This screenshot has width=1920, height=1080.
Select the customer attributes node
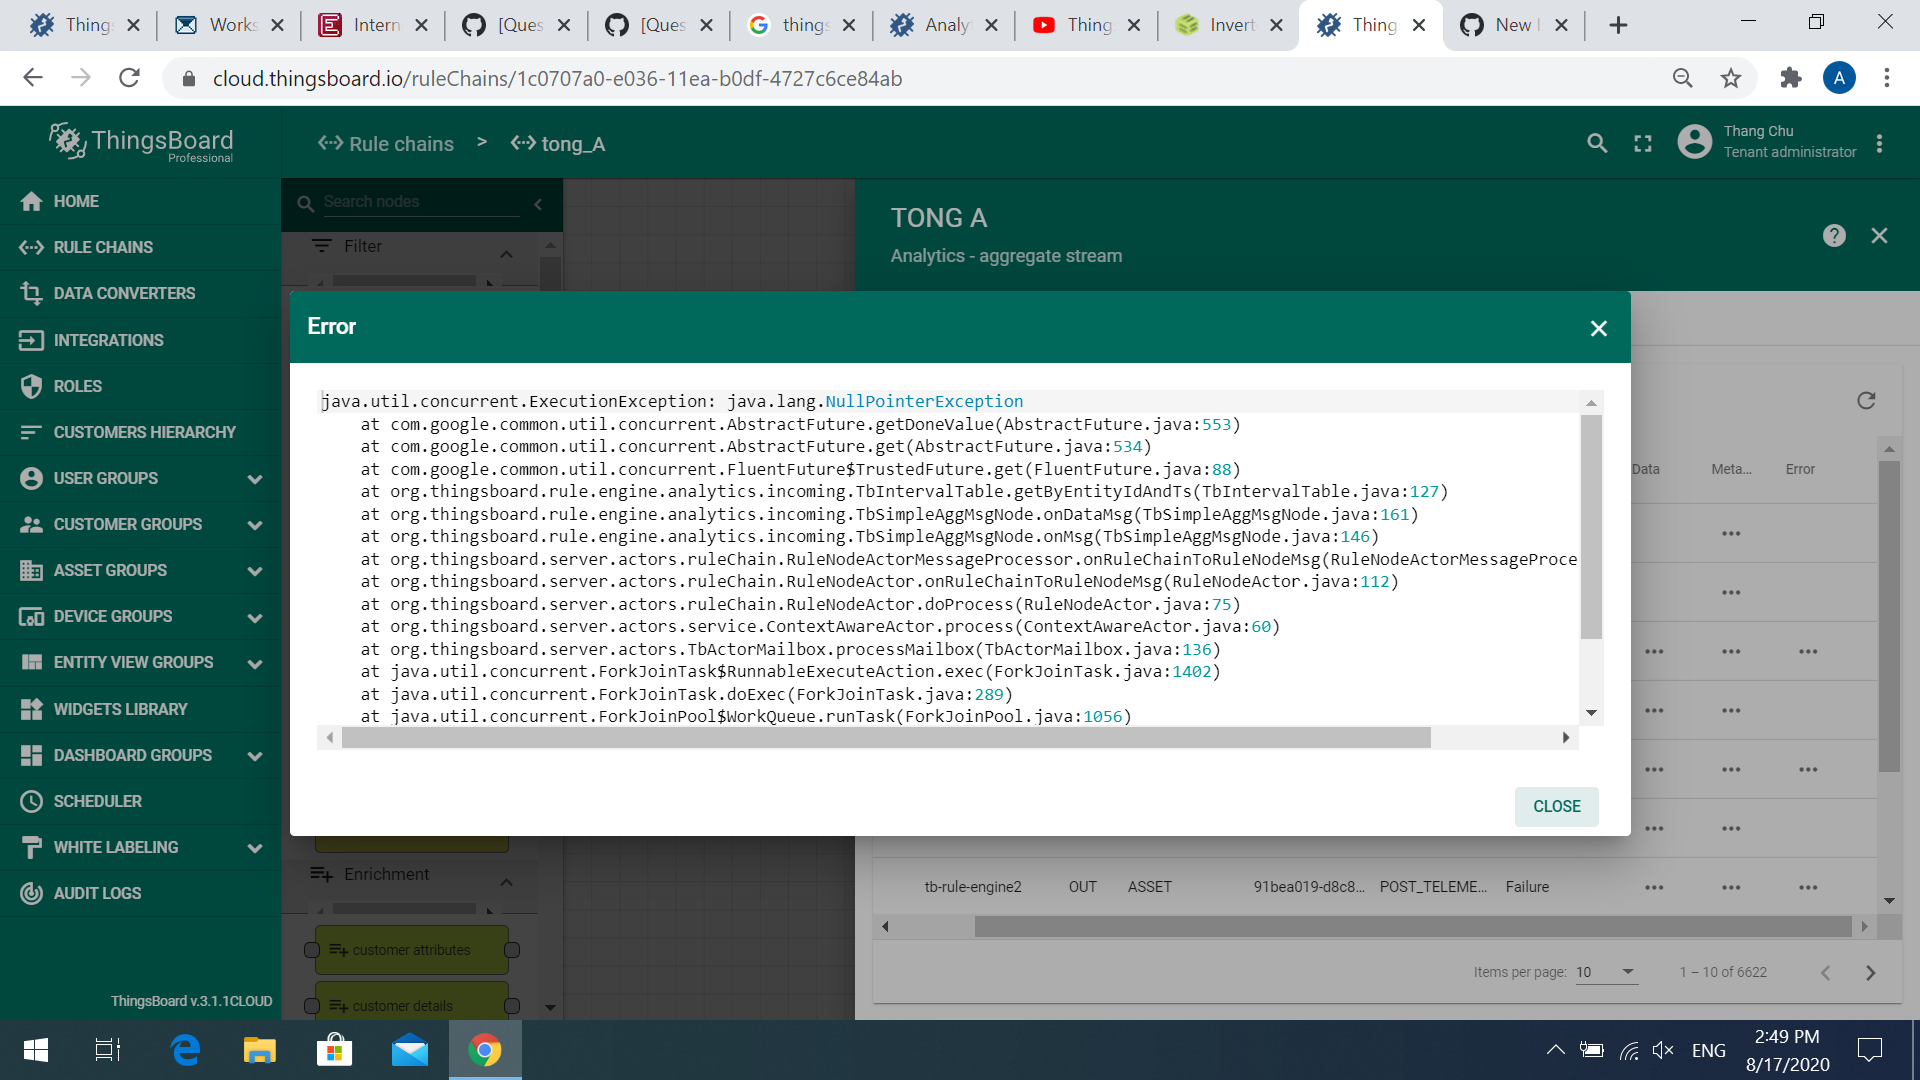(412, 950)
